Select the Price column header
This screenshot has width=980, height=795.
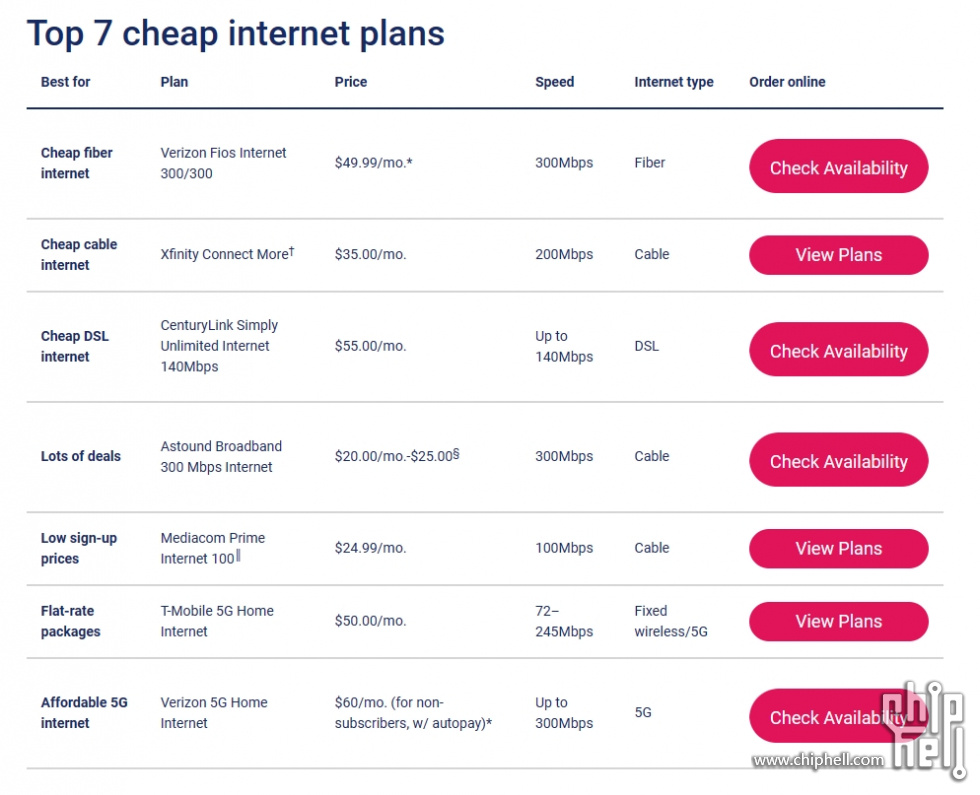pos(351,82)
